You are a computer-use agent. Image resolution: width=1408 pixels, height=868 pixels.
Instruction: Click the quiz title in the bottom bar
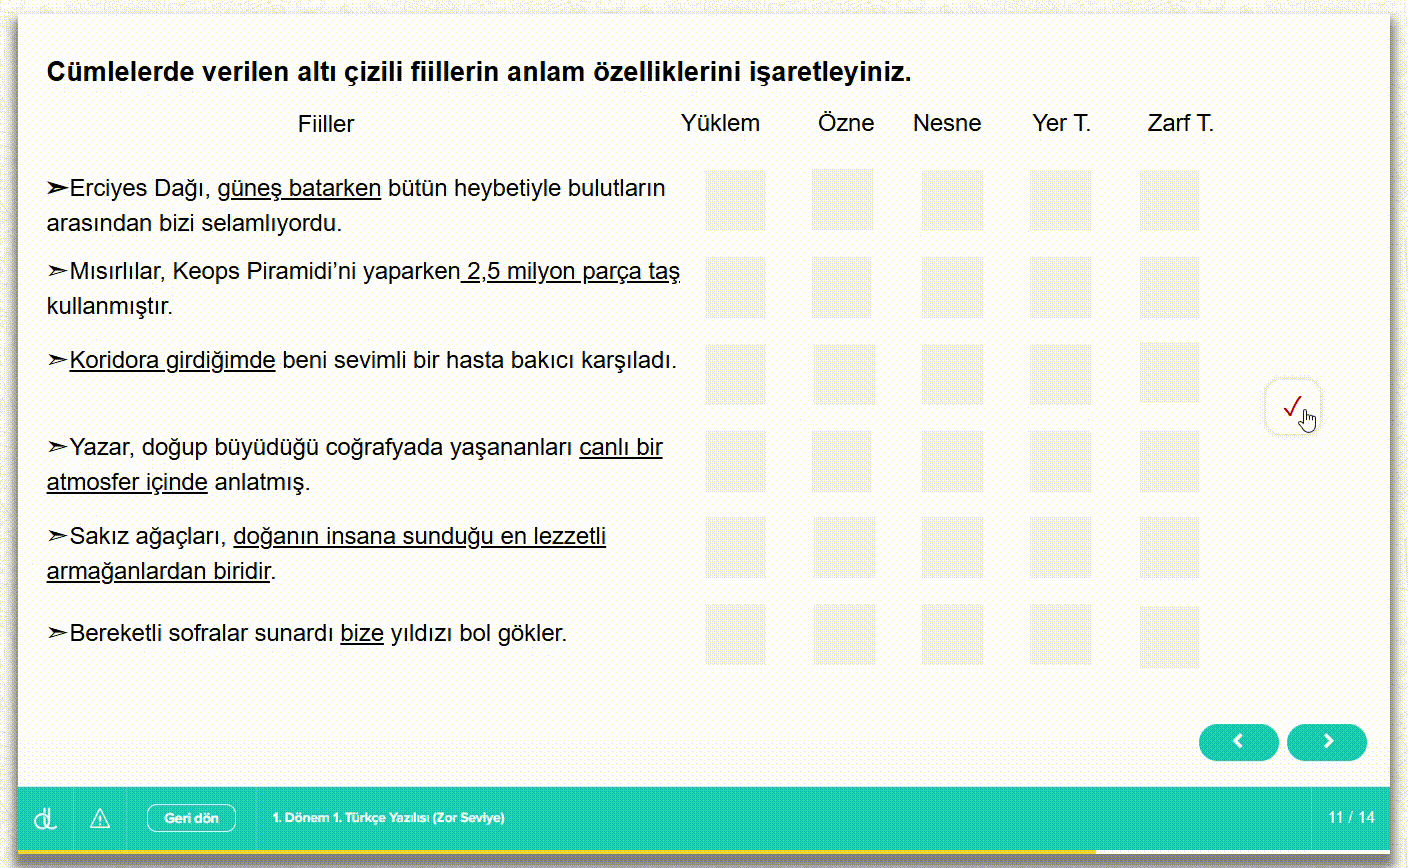[x=390, y=817]
